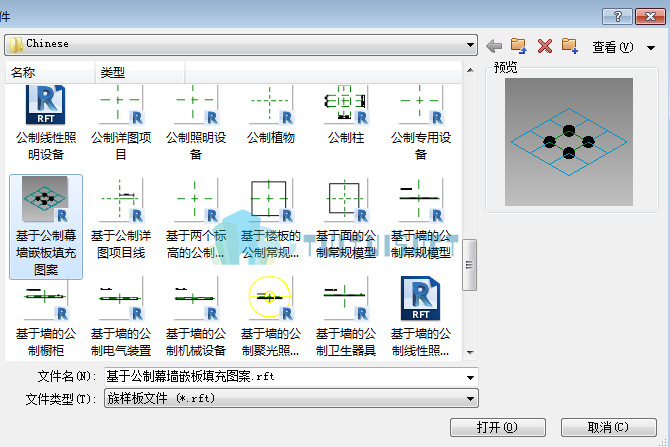Click the 预览 preview thumbnail image
Screen dimensions: 670x447
[x=569, y=142]
